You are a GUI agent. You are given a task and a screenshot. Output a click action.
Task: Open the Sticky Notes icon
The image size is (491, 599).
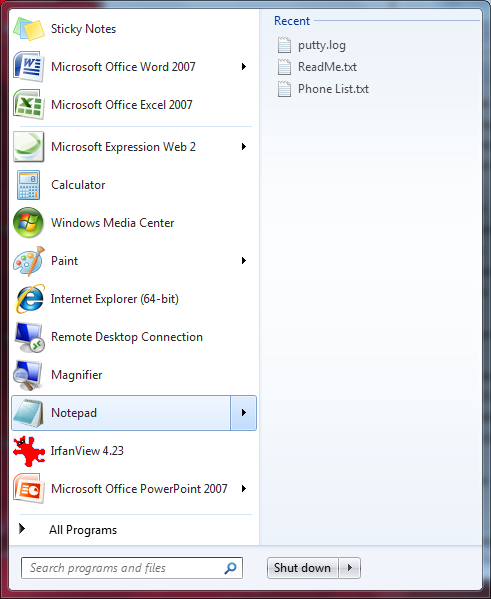click(29, 29)
